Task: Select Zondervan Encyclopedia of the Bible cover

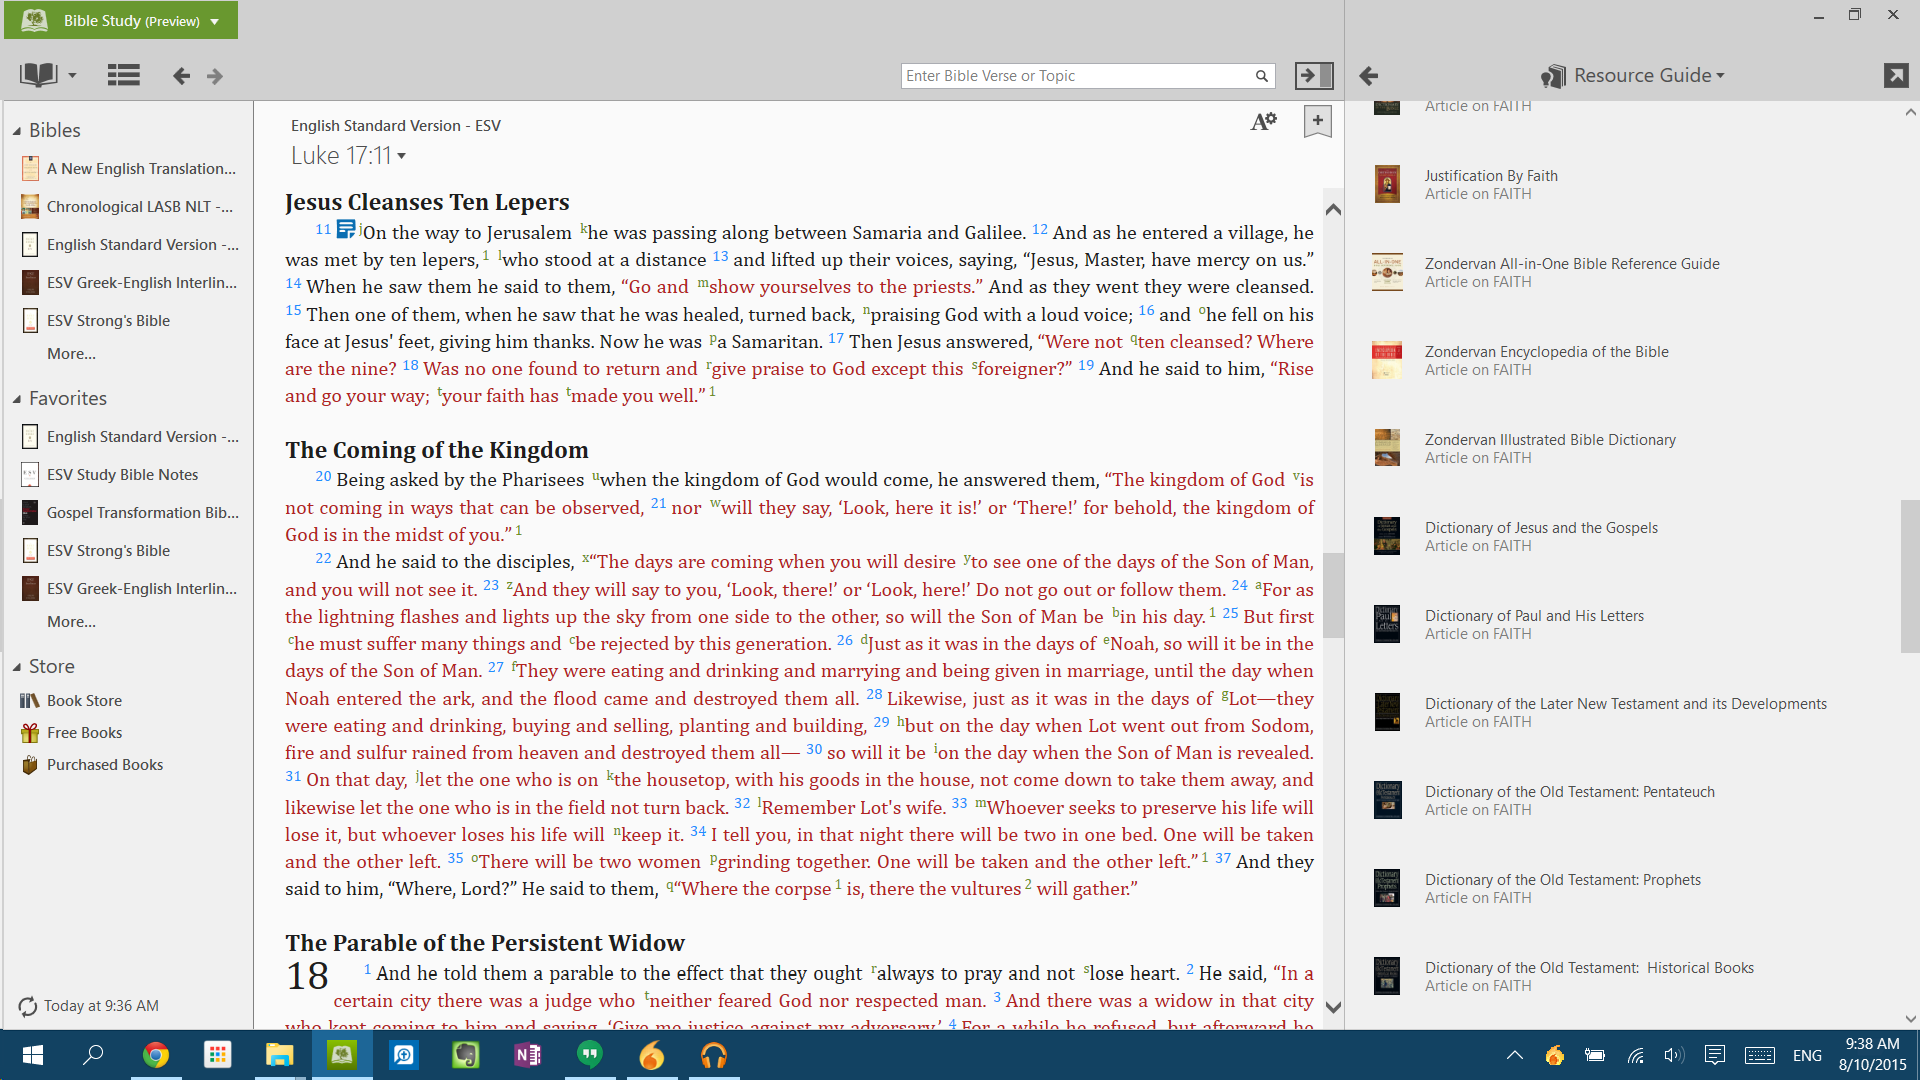Action: (1387, 360)
